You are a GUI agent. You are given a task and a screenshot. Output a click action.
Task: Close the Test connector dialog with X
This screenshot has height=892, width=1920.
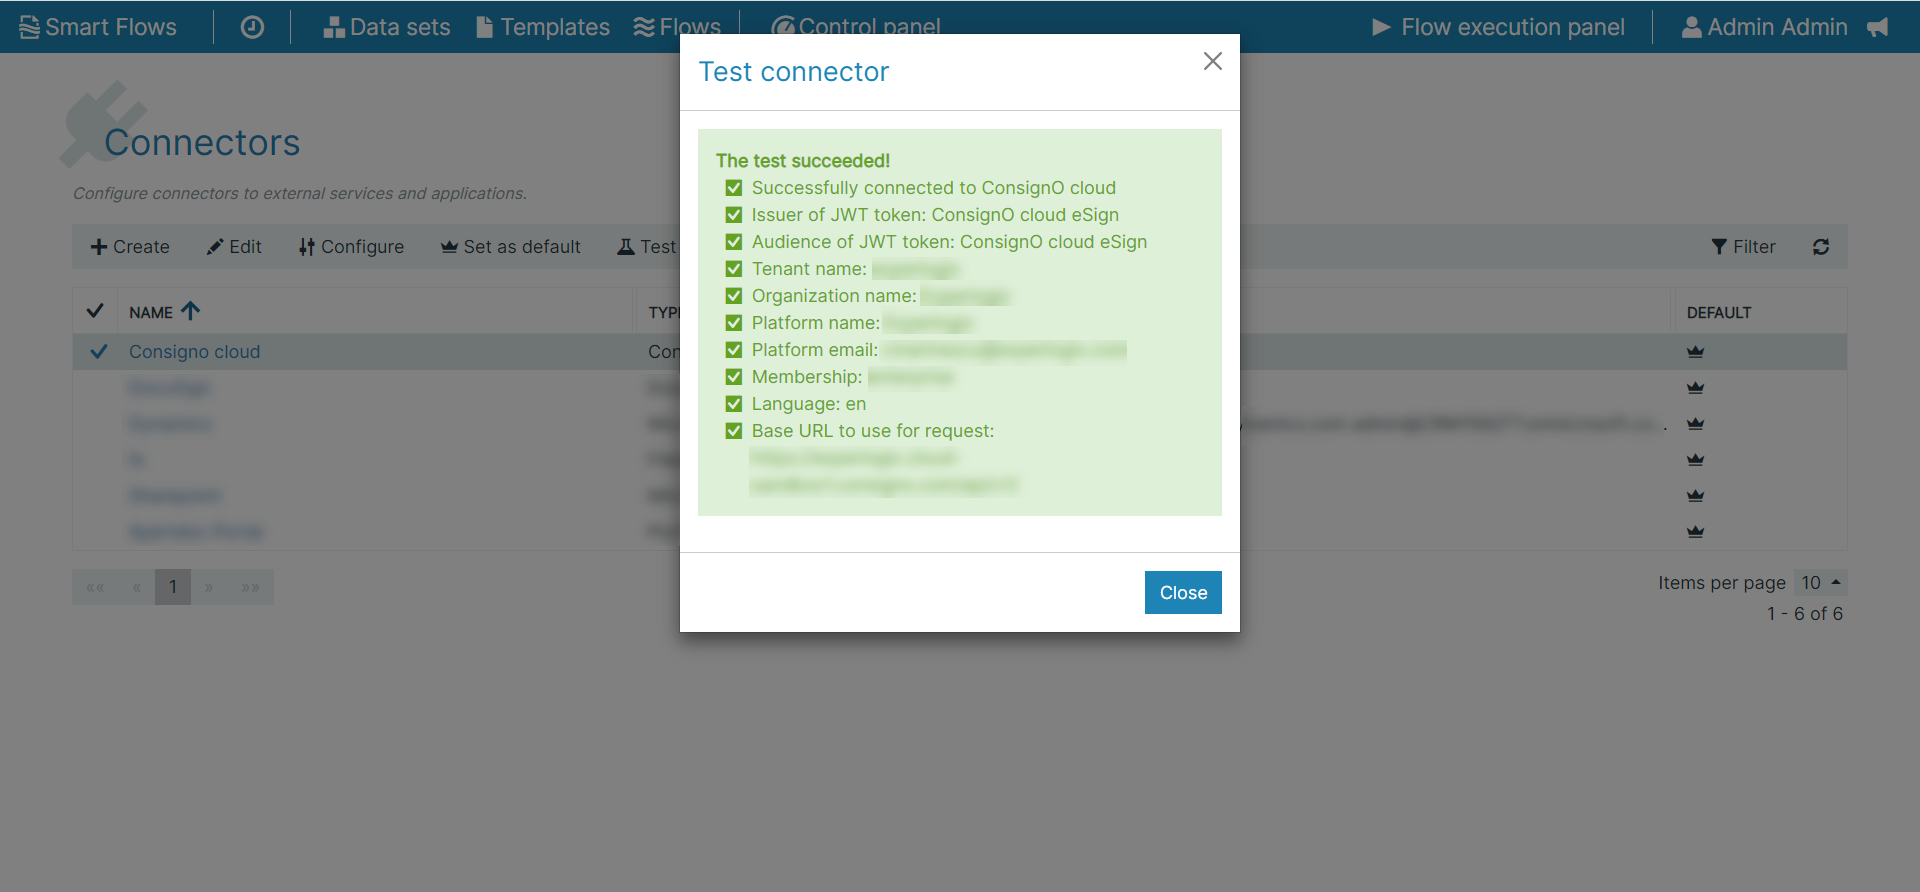1212,61
